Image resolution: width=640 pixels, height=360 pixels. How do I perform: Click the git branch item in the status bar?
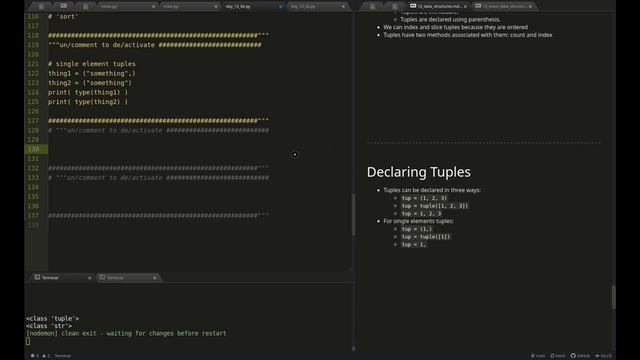538,356
